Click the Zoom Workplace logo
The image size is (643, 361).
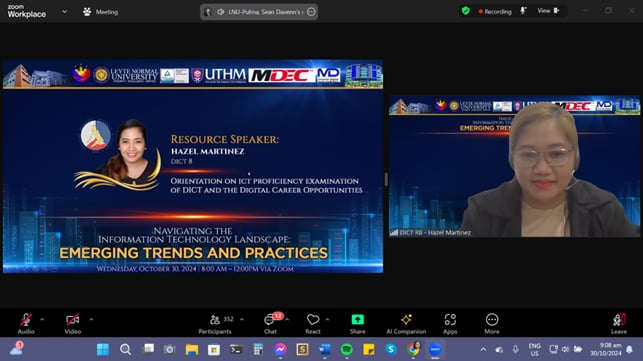27,11
